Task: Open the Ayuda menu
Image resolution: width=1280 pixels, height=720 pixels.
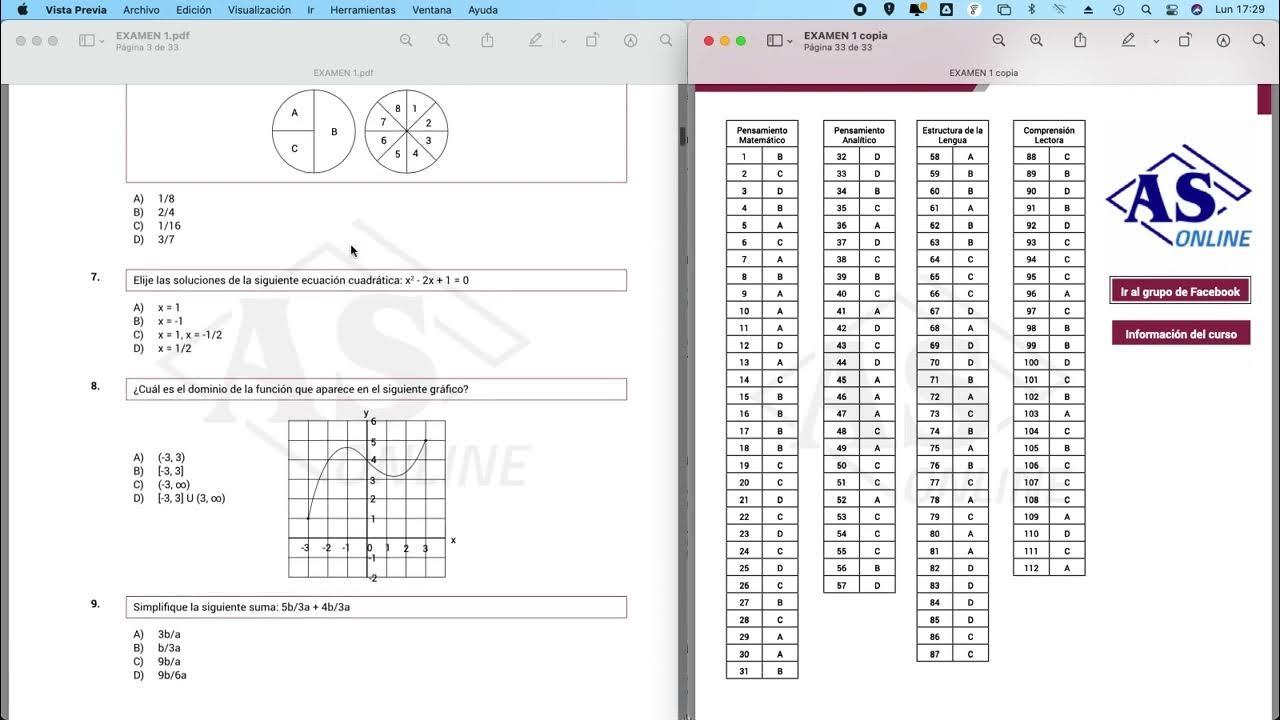Action: 483,10
